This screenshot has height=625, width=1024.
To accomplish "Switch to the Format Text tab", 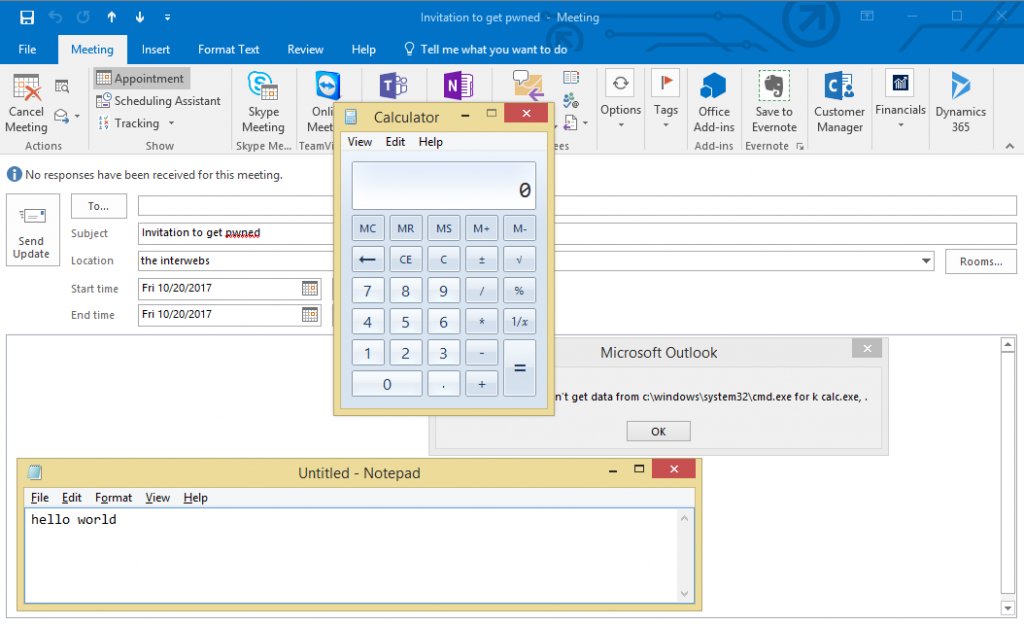I will [x=229, y=49].
